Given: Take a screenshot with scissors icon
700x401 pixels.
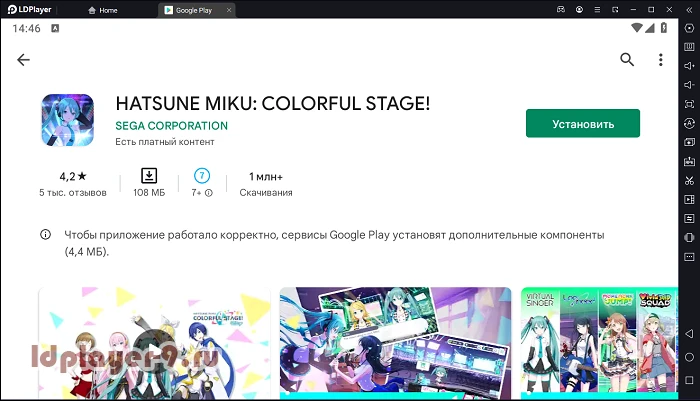Looking at the screenshot, I should 689,180.
